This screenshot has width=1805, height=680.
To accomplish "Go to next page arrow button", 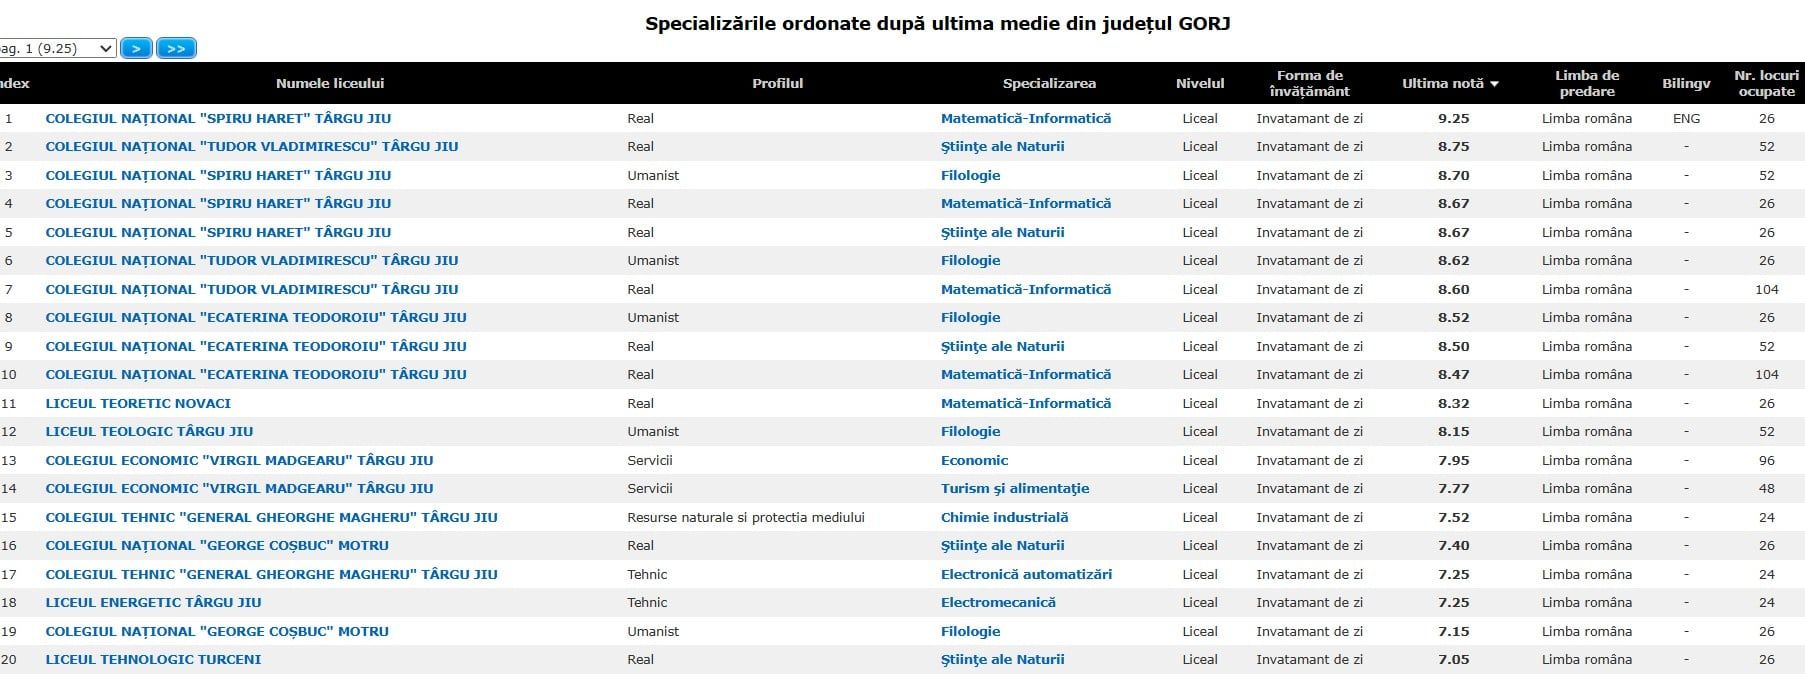I will pyautogui.click(x=136, y=48).
